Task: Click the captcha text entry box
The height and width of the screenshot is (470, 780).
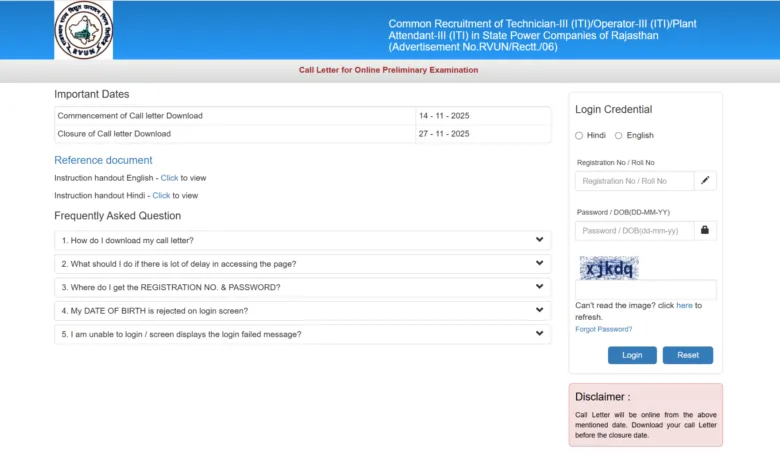Action: [x=646, y=289]
